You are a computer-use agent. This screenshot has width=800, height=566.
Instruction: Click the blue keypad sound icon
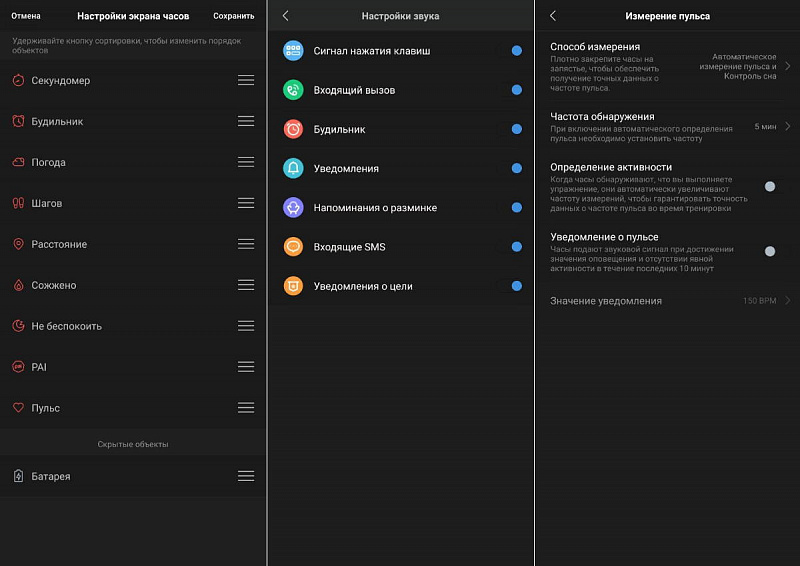pyautogui.click(x=293, y=51)
